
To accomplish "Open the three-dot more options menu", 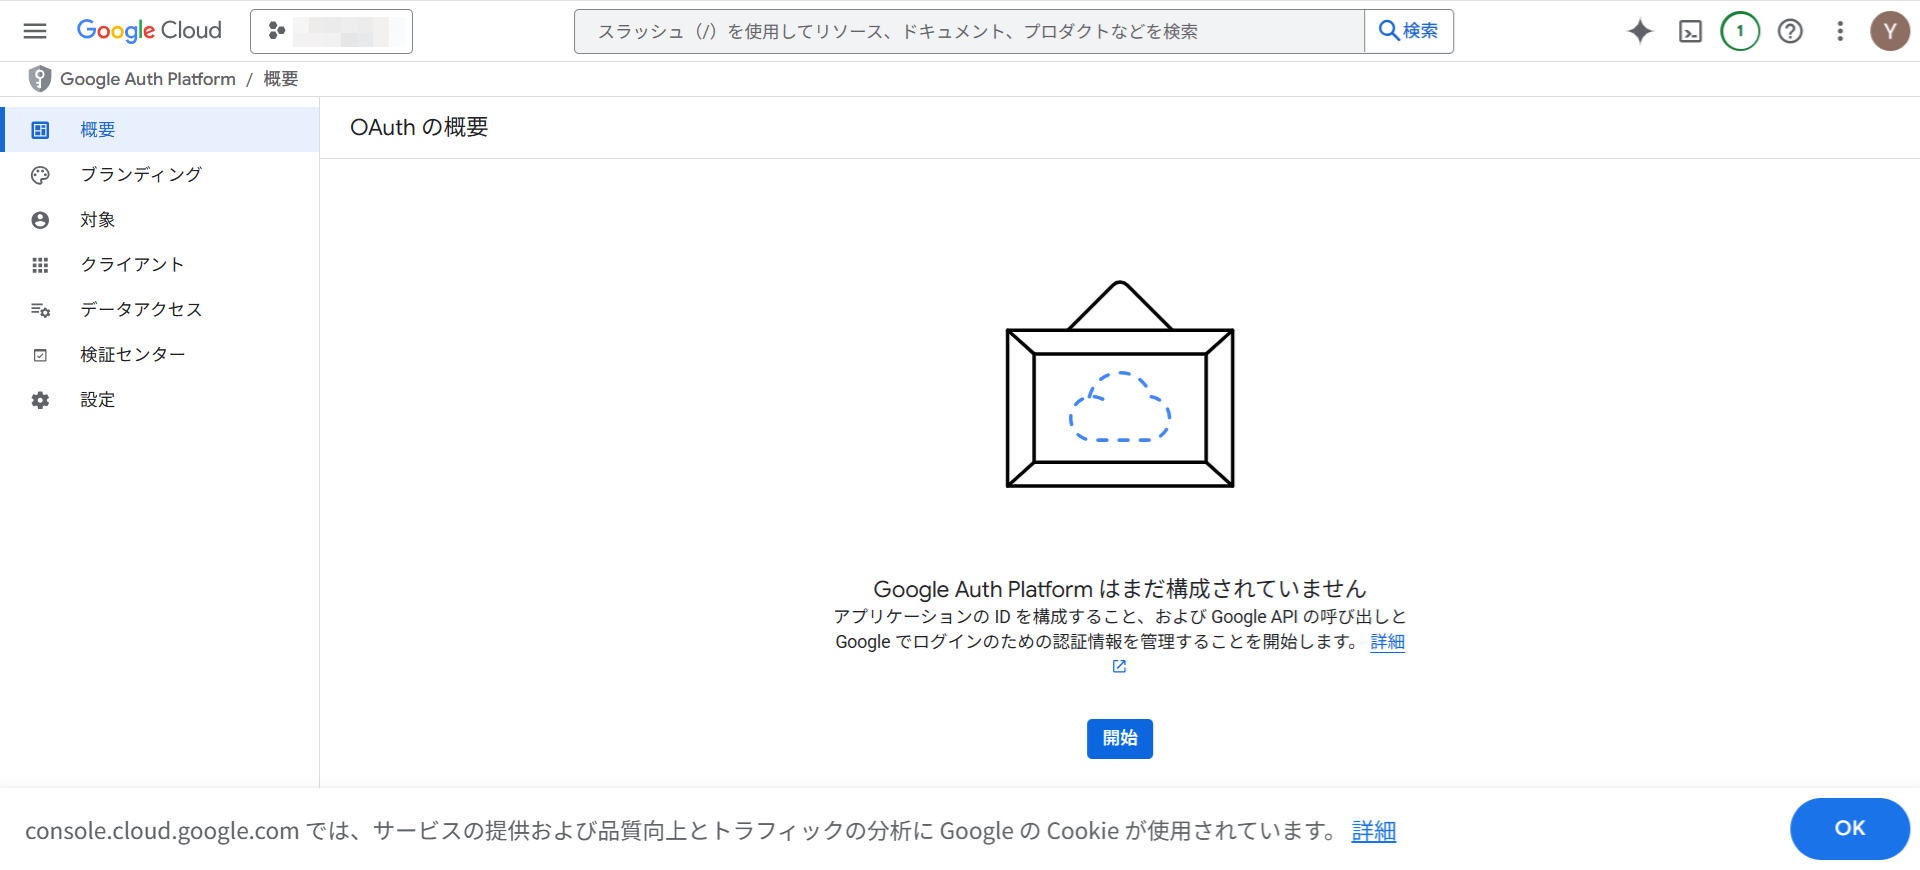I will click(1840, 31).
